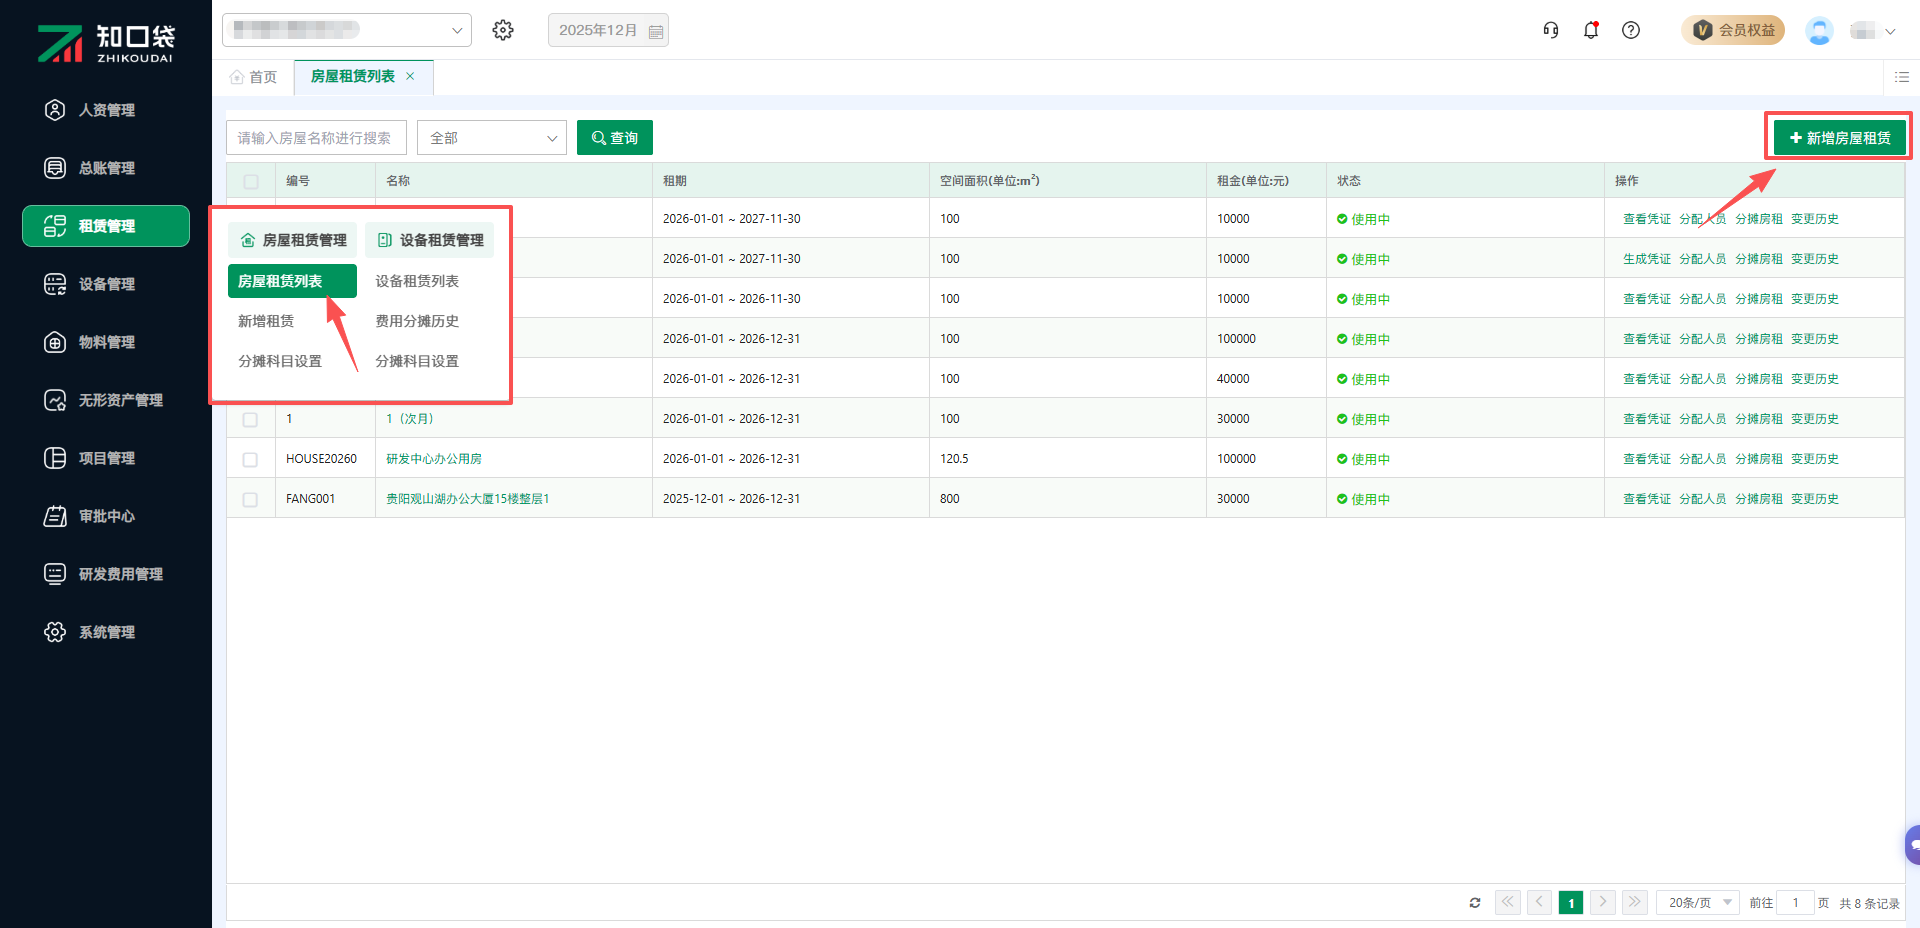Image resolution: width=1920 pixels, height=928 pixels.
Task: Select the 租赁管理 sidebar module
Action: tap(106, 226)
